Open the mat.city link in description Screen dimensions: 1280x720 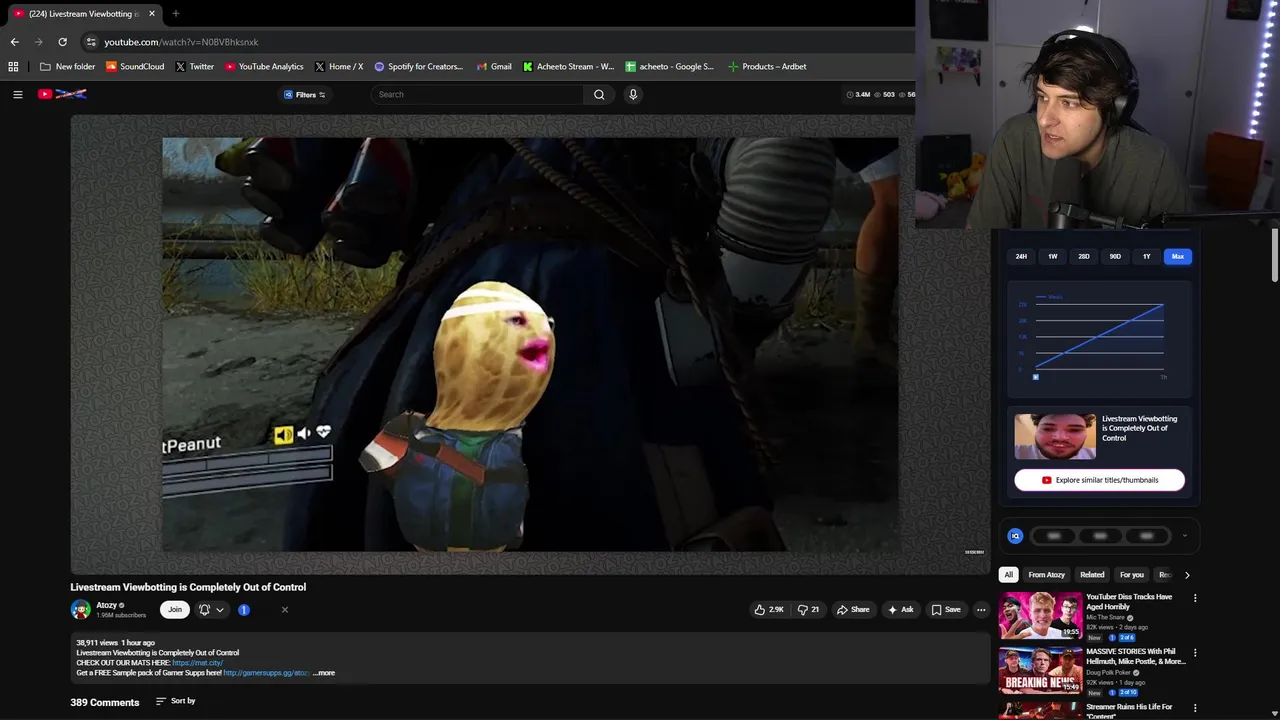[197, 663]
